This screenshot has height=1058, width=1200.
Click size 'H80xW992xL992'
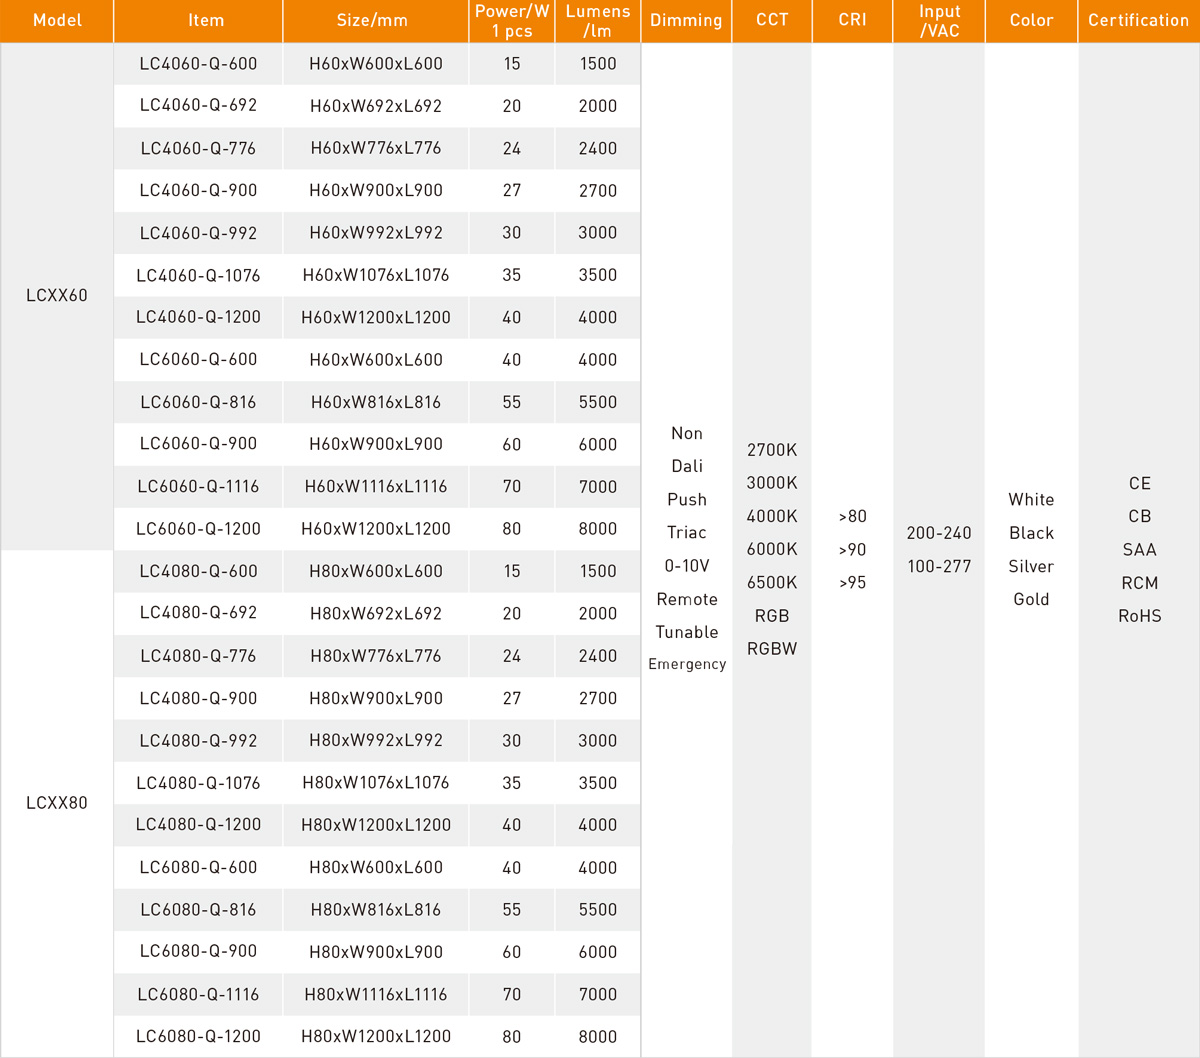(x=376, y=740)
